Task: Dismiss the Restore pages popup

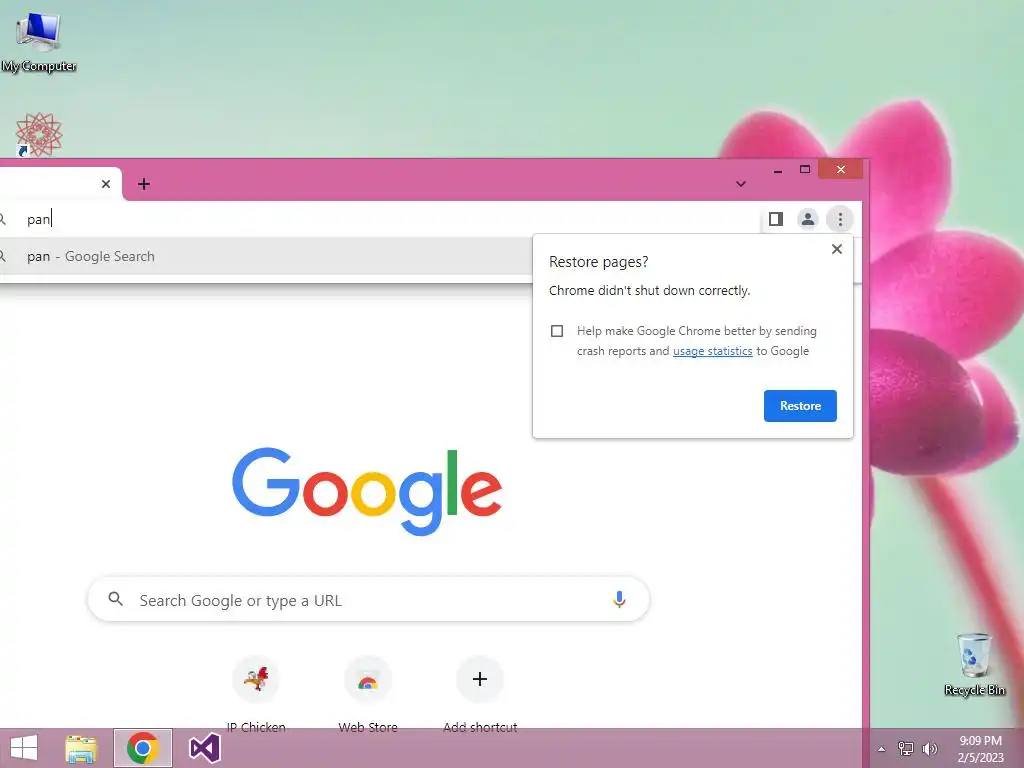Action: pos(837,249)
